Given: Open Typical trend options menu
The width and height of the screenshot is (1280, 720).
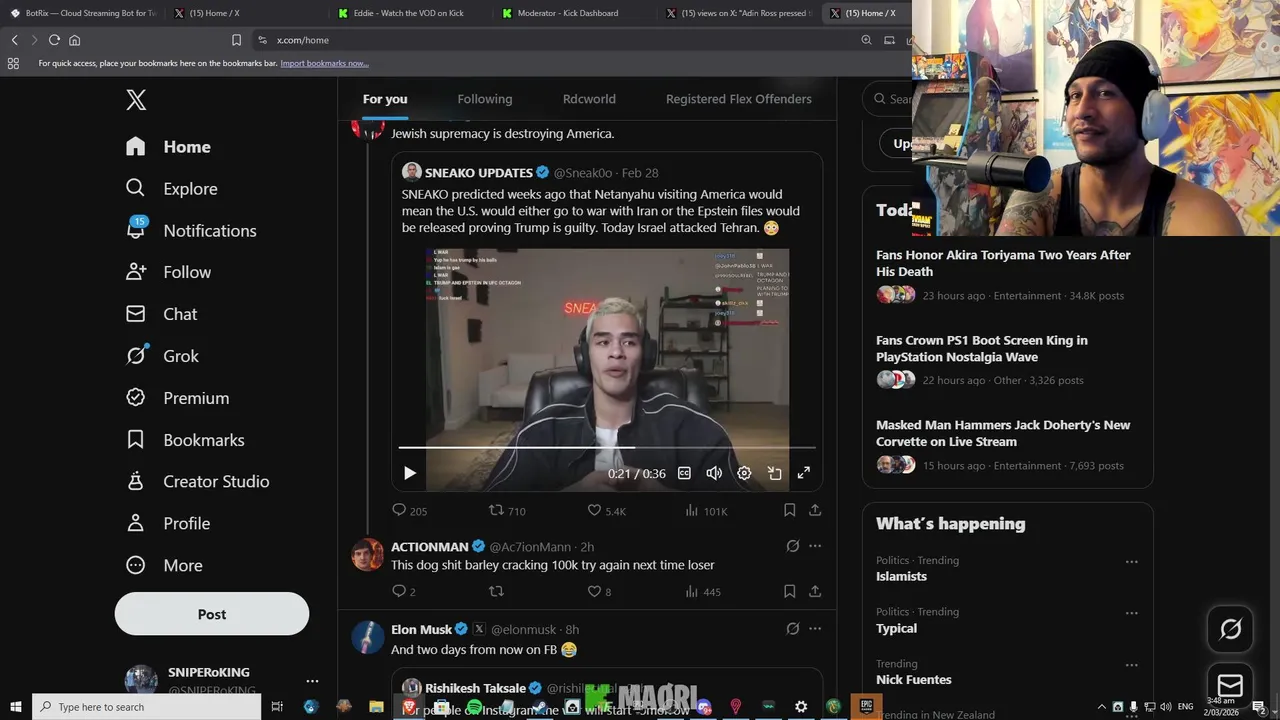Looking at the screenshot, I should click(1131, 613).
